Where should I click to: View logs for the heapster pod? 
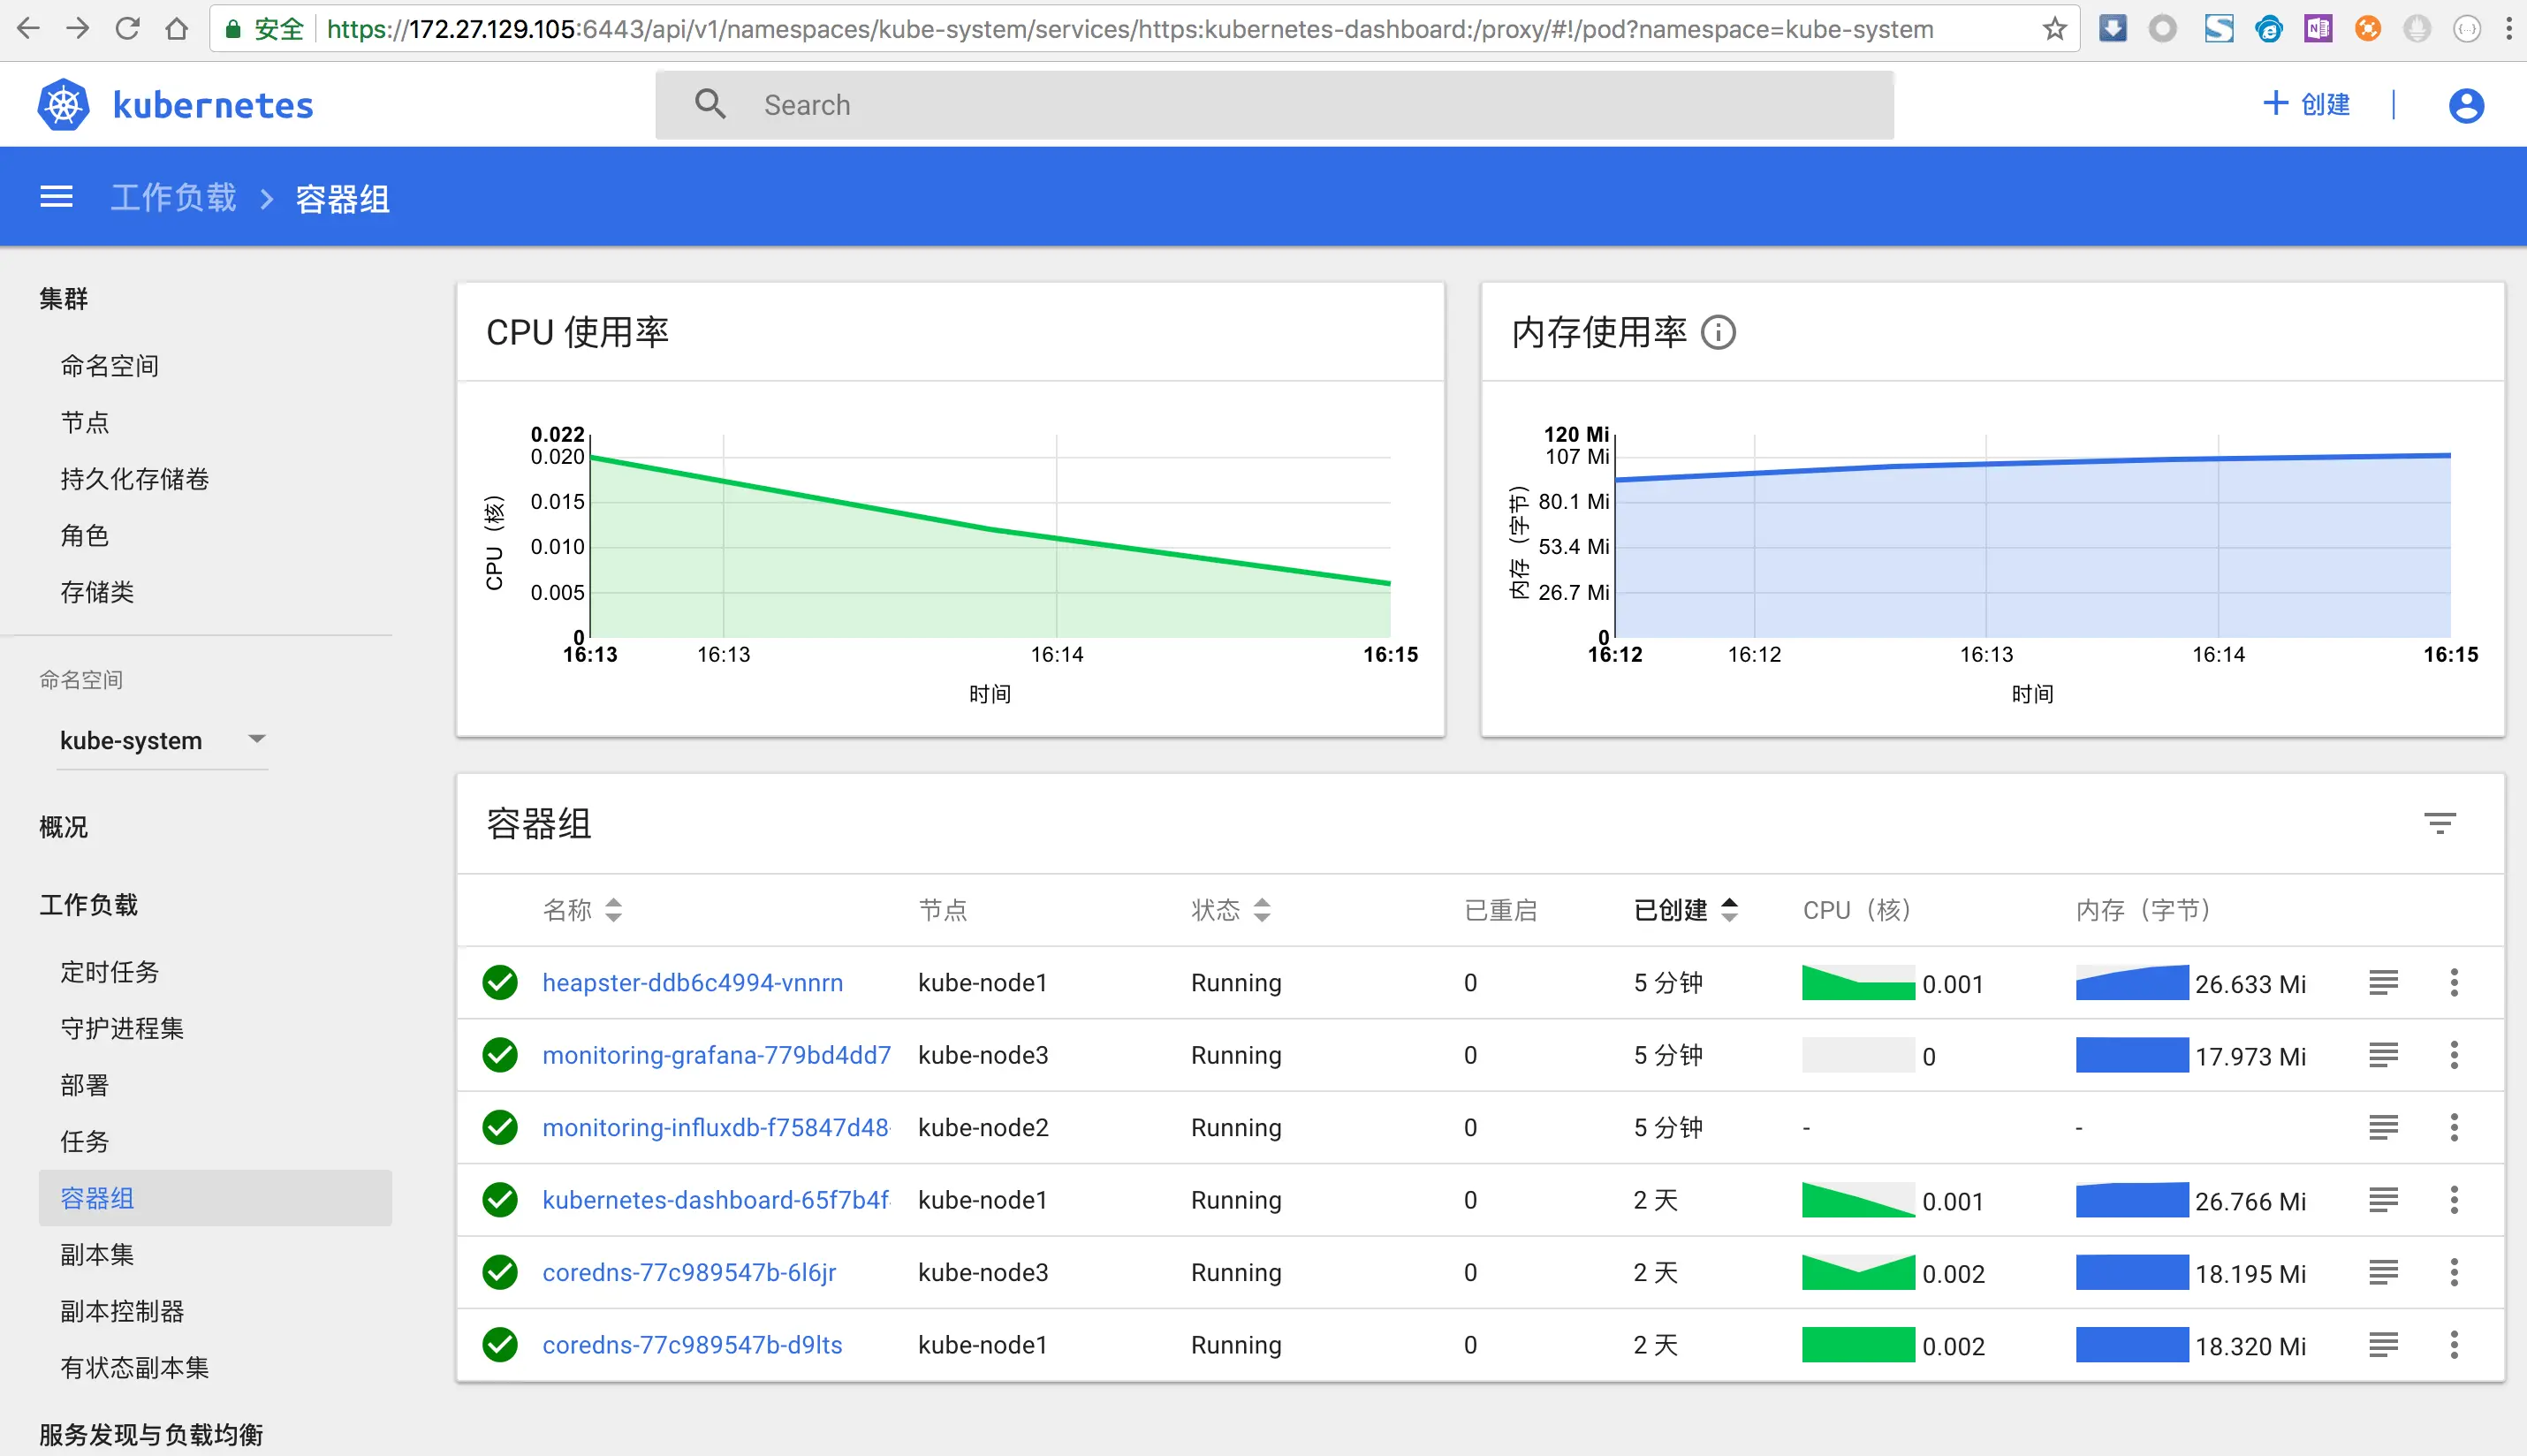[x=2382, y=982]
